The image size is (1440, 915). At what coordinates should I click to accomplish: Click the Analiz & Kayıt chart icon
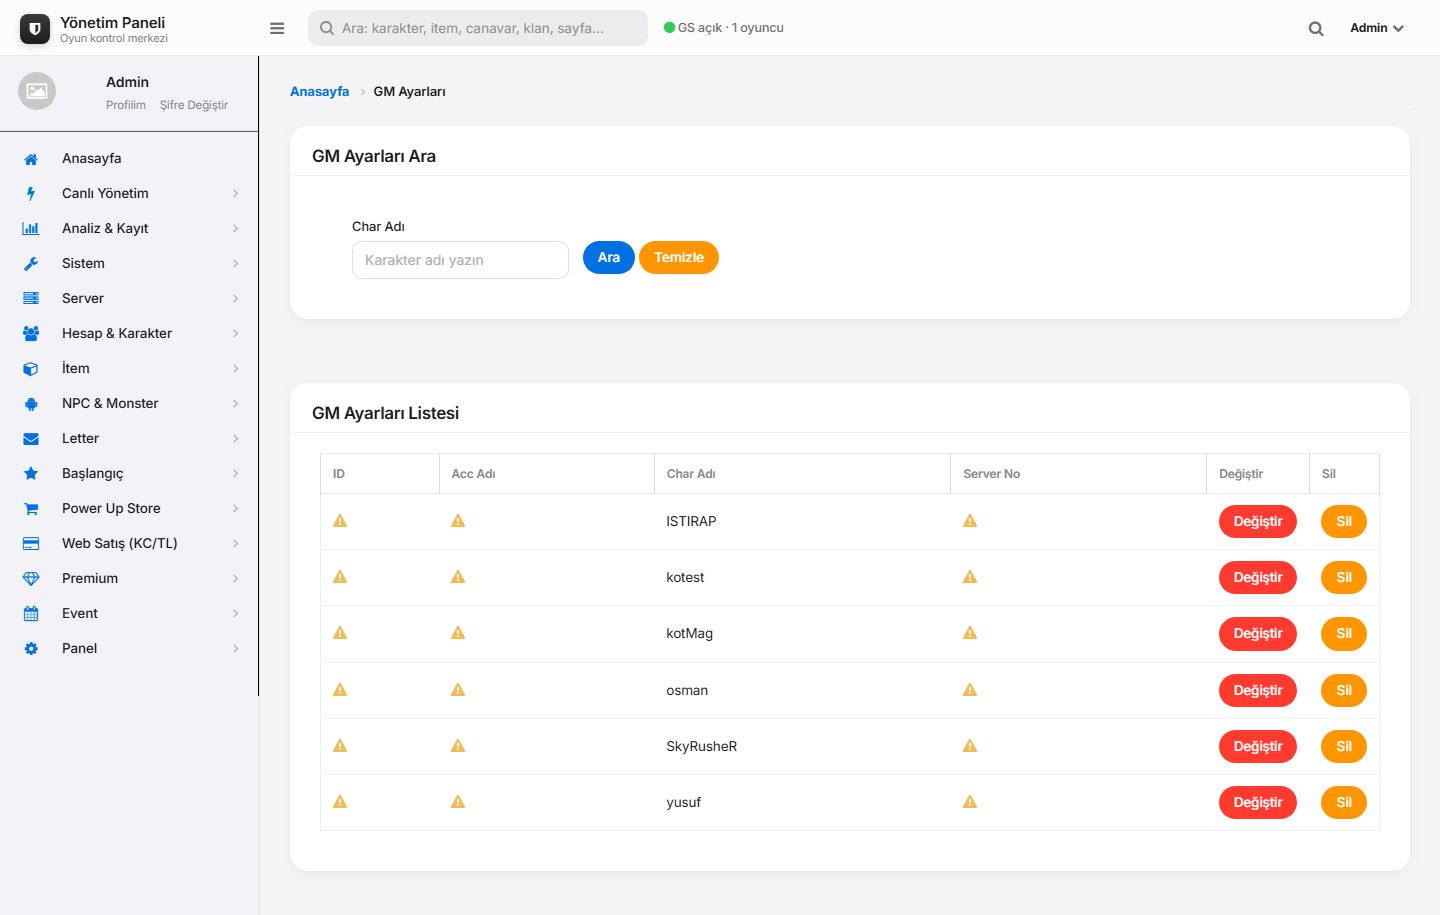click(31, 229)
